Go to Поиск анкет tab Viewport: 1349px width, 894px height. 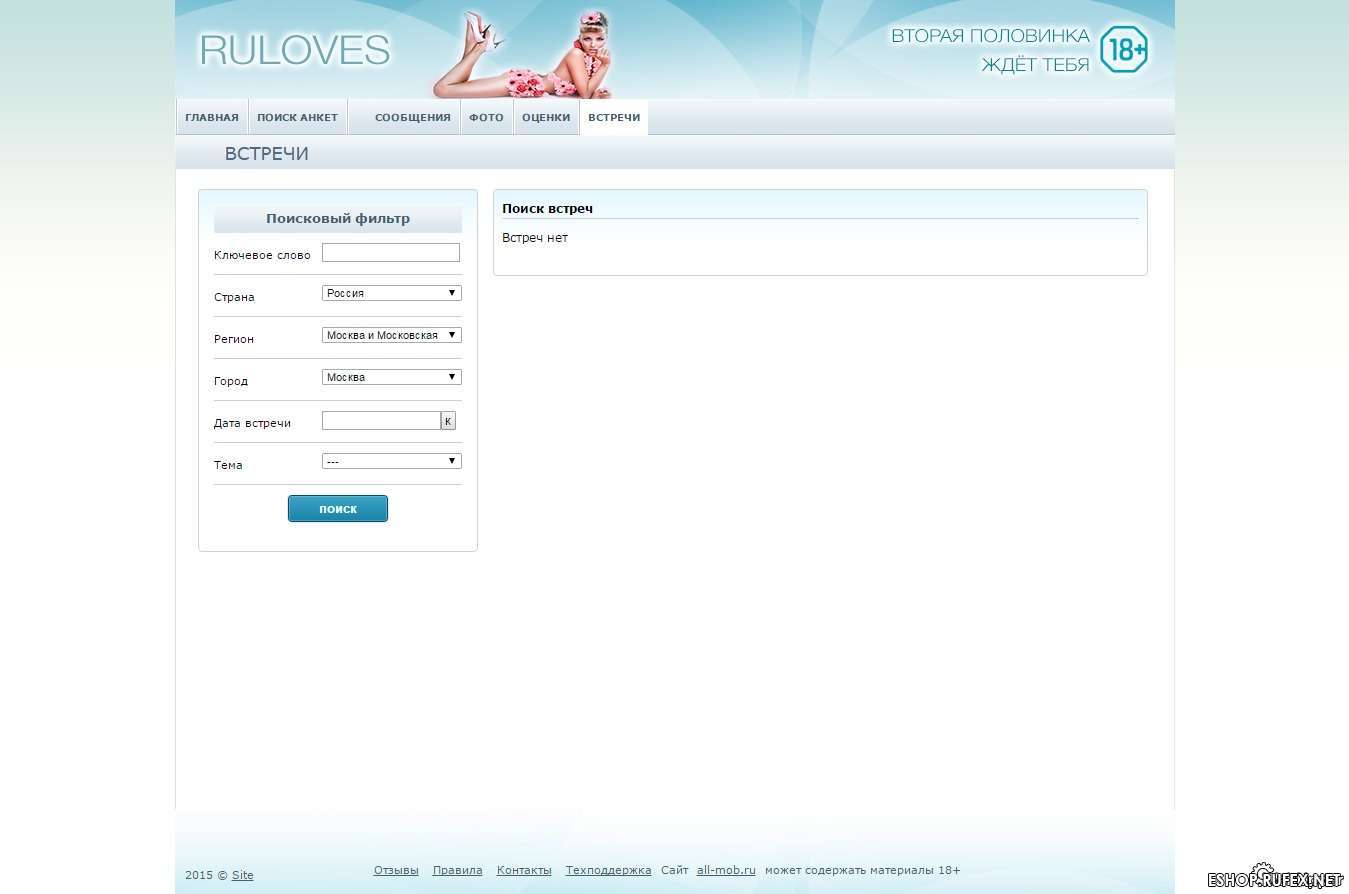point(297,118)
